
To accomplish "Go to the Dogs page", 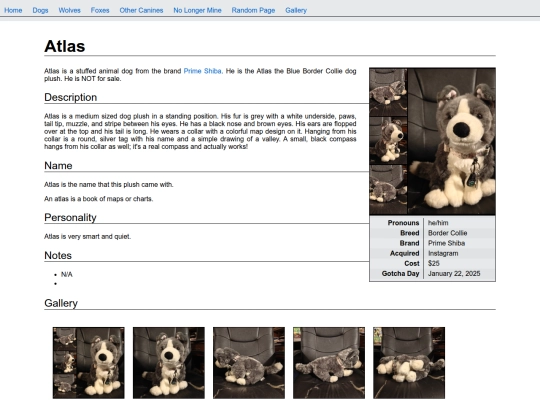I will [40, 10].
